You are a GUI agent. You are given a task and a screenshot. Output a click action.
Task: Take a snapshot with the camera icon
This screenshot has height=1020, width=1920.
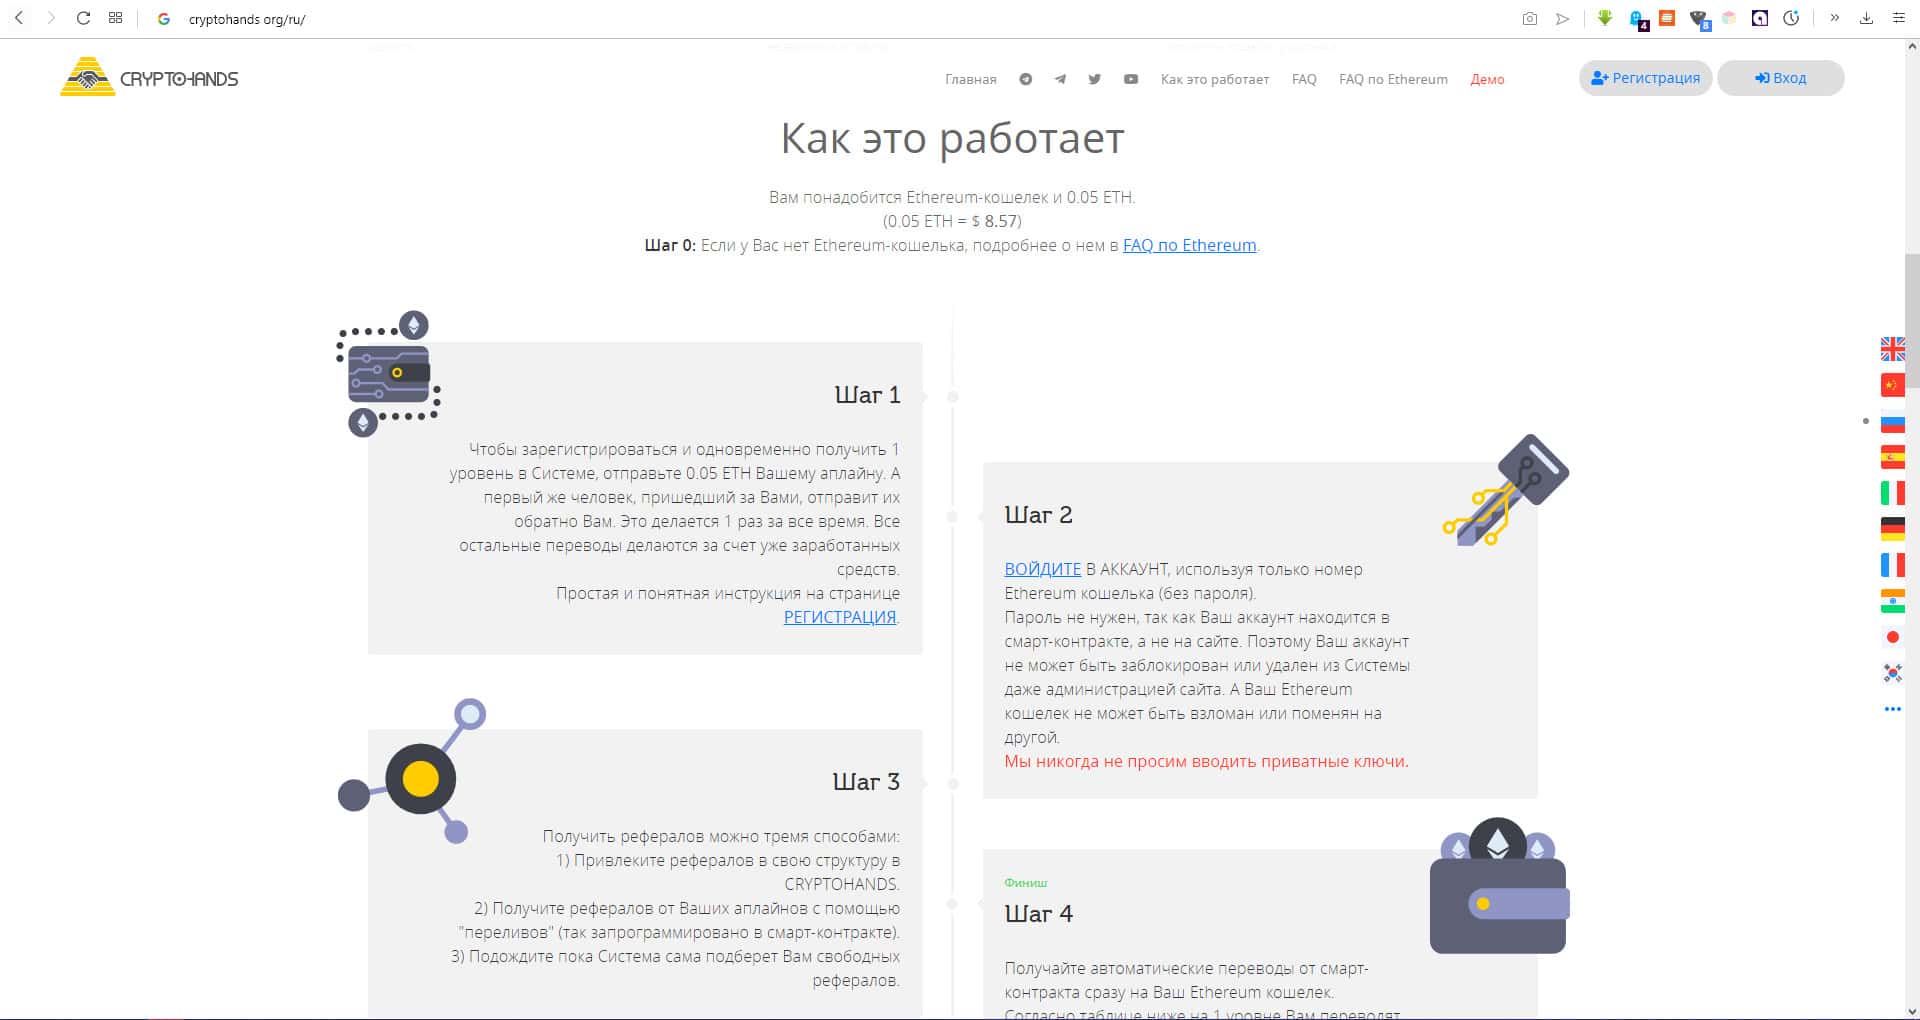pos(1529,18)
